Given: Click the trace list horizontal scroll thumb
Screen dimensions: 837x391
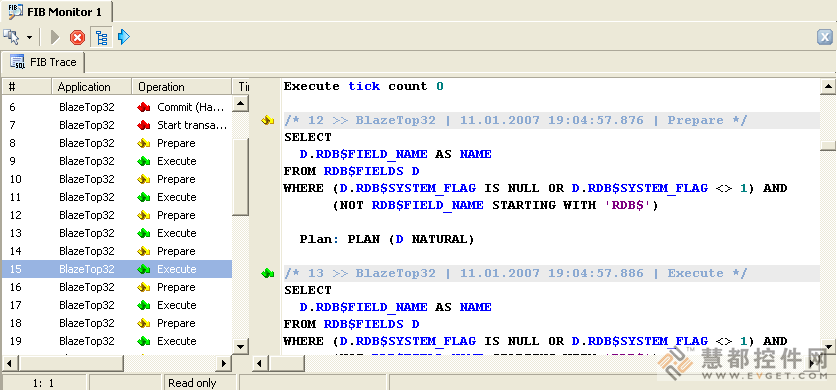Looking at the screenshot, I should click(71, 363).
